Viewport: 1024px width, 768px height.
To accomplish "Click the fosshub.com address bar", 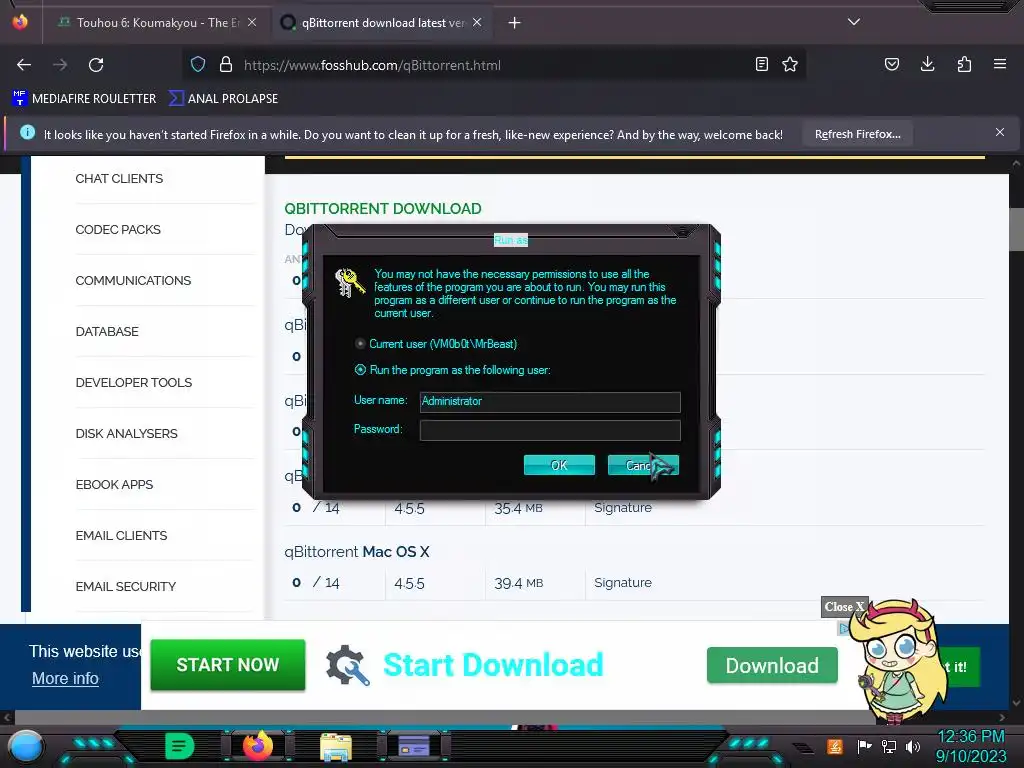I will coord(493,65).
